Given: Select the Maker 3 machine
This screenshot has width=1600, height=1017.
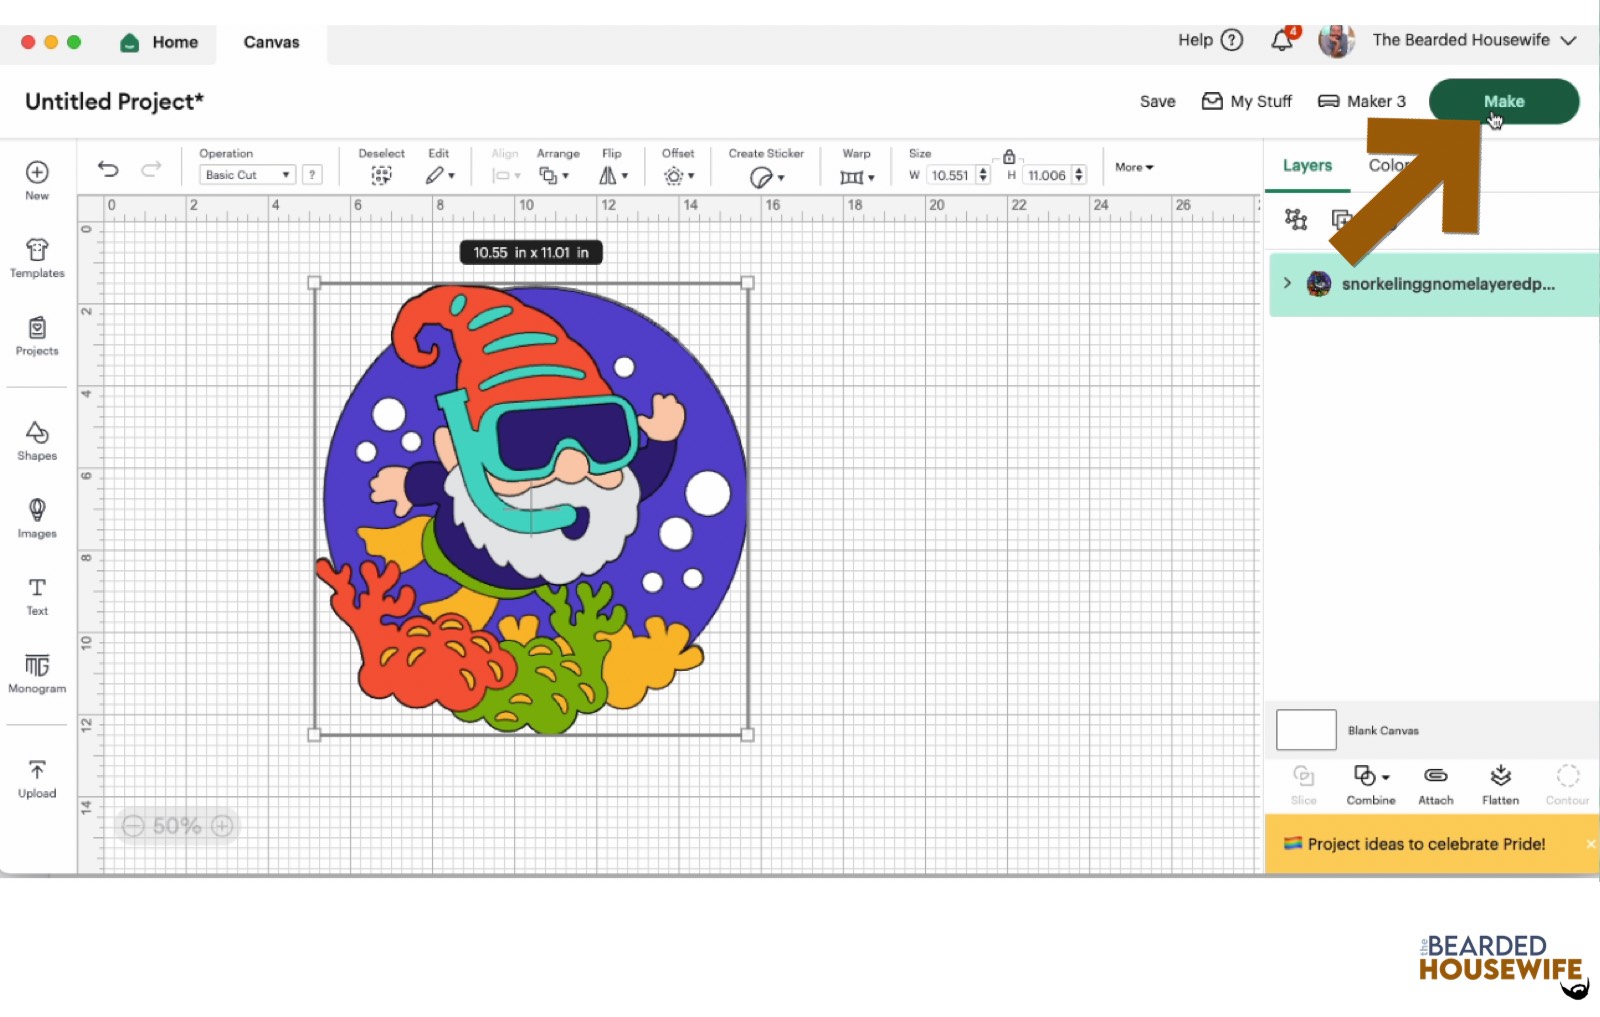Looking at the screenshot, I should point(1361,101).
